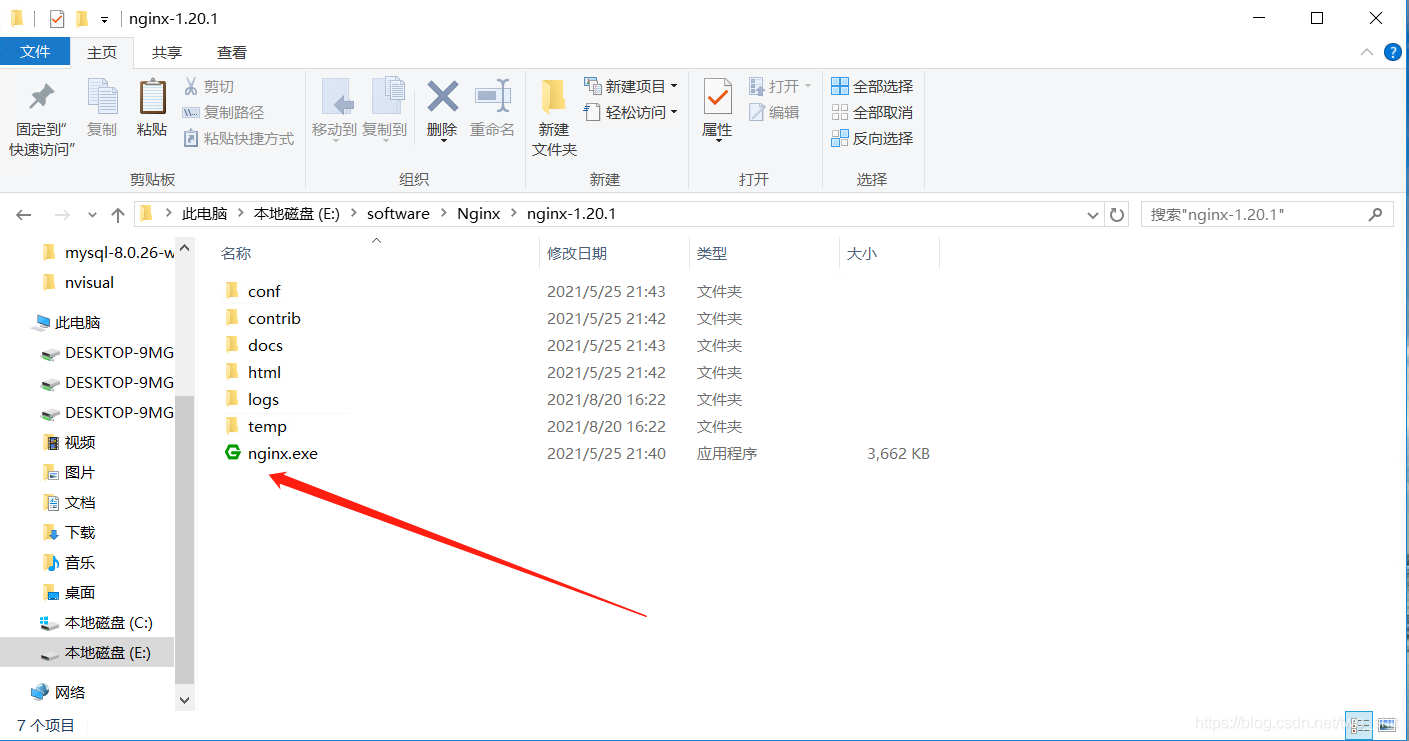
Task: Open recent locations dropdown arrow
Action: pyautogui.click(x=92, y=215)
